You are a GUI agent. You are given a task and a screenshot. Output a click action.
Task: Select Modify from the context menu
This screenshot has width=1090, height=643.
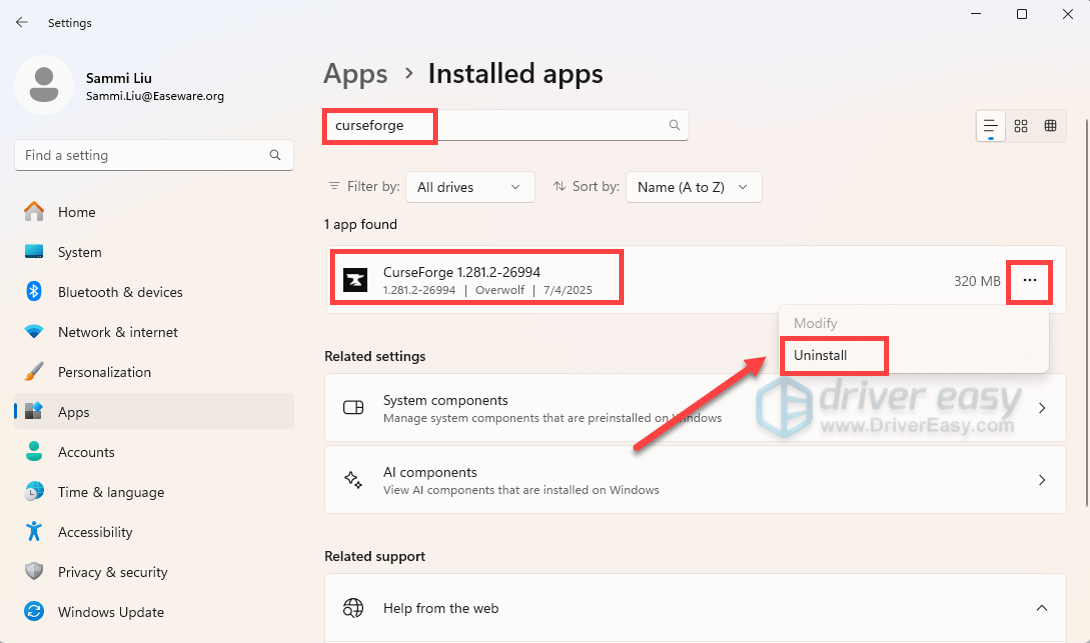815,323
